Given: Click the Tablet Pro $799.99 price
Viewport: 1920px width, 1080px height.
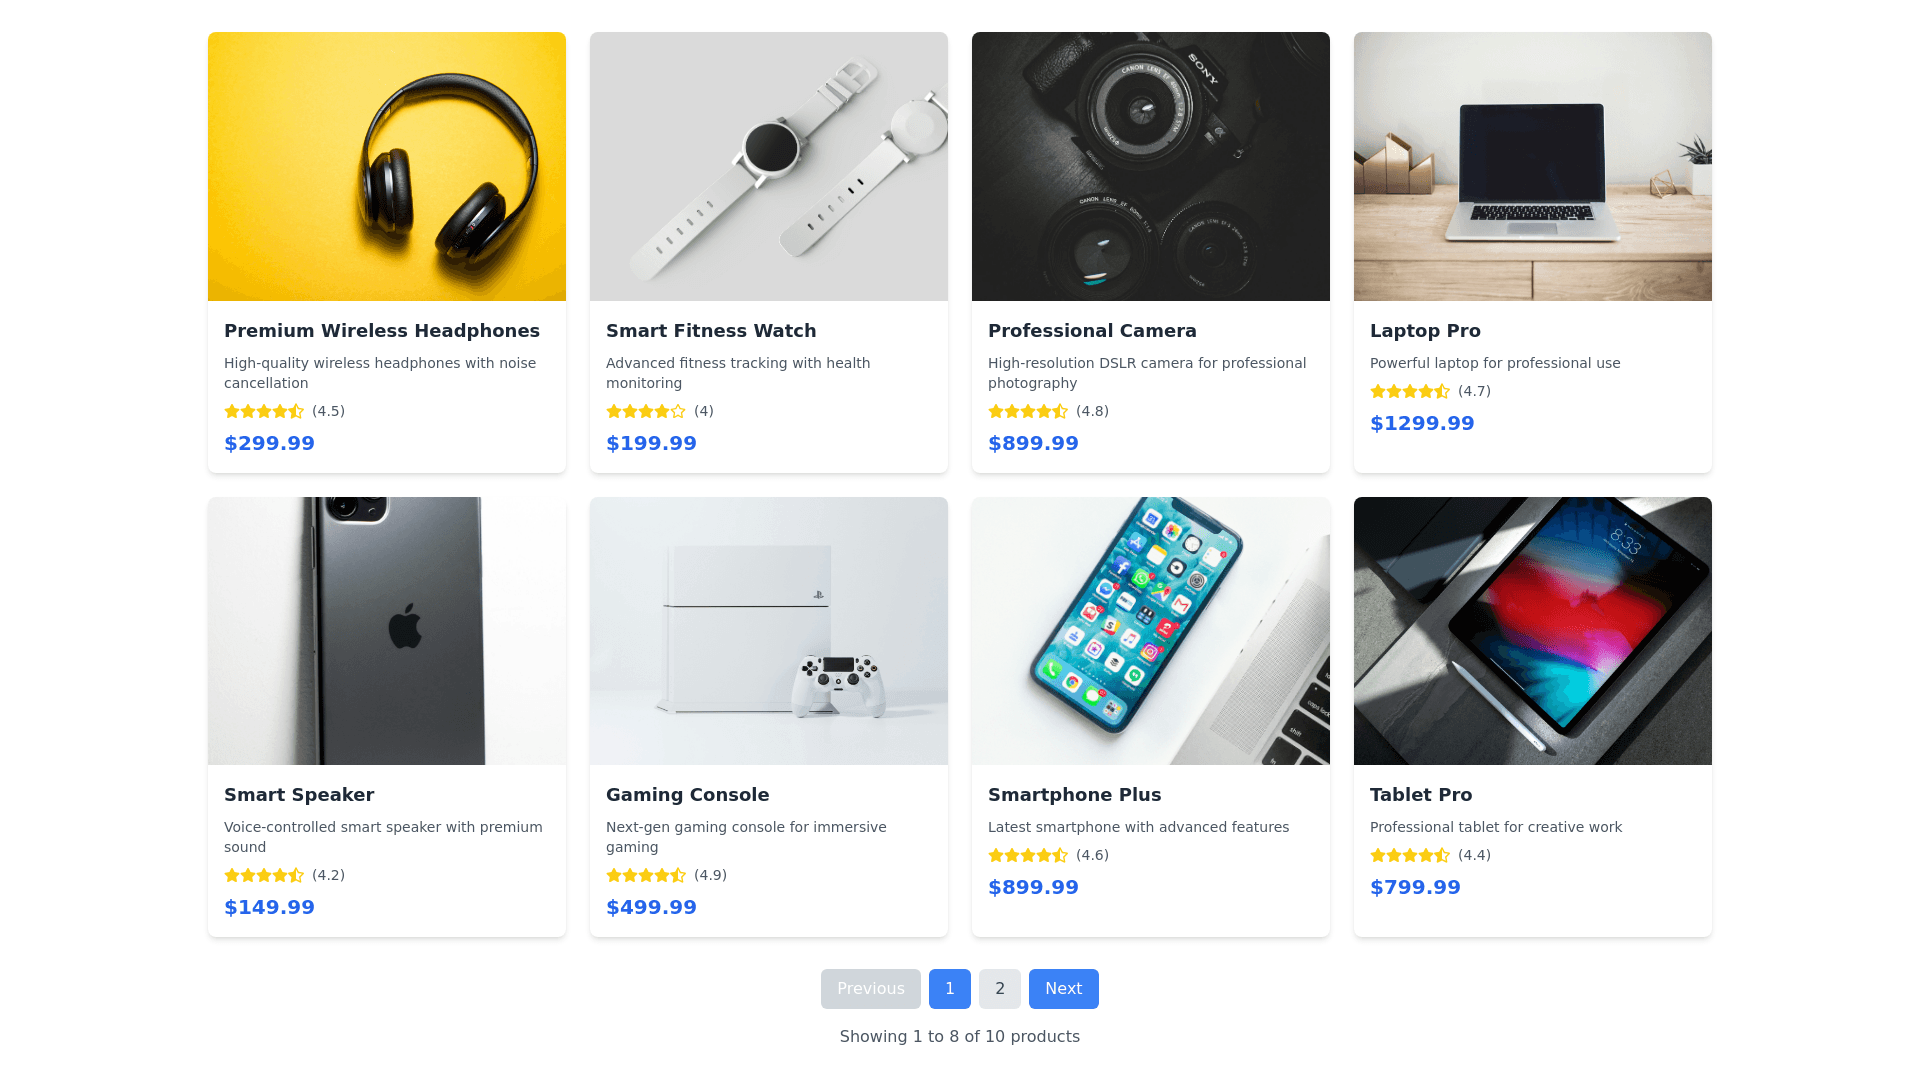Looking at the screenshot, I should click(1415, 887).
